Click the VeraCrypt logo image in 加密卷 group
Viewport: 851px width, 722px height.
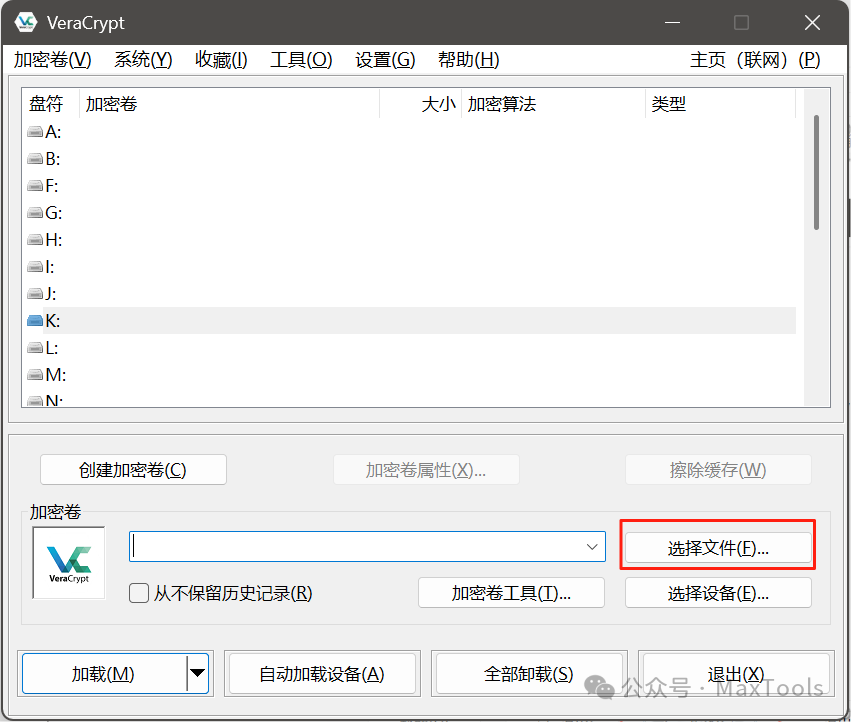point(69,563)
